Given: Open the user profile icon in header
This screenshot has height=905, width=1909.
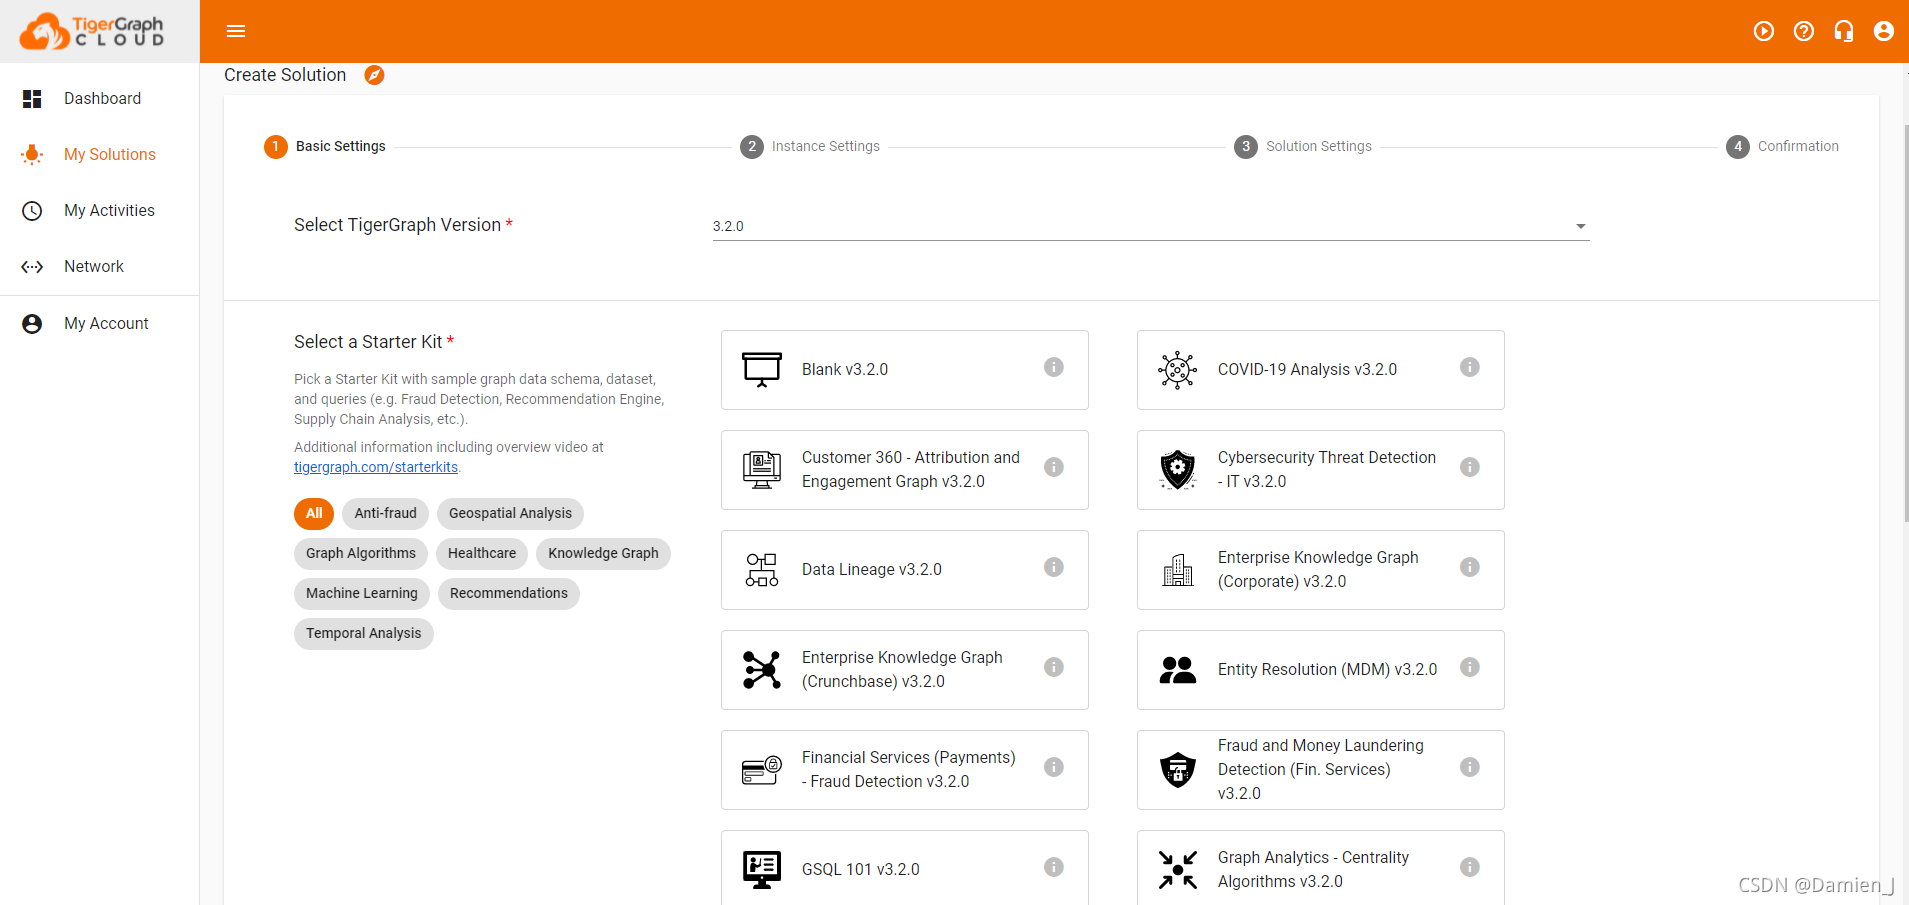Looking at the screenshot, I should point(1884,31).
